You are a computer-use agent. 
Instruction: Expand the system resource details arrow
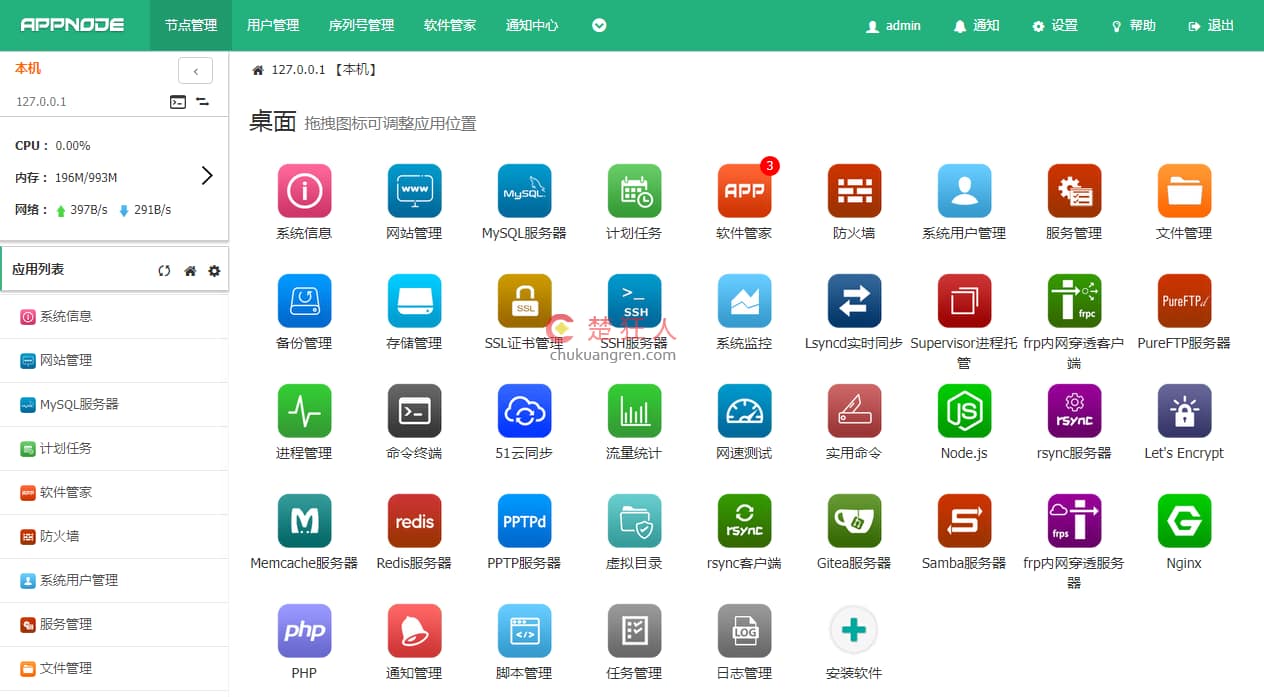[207, 176]
